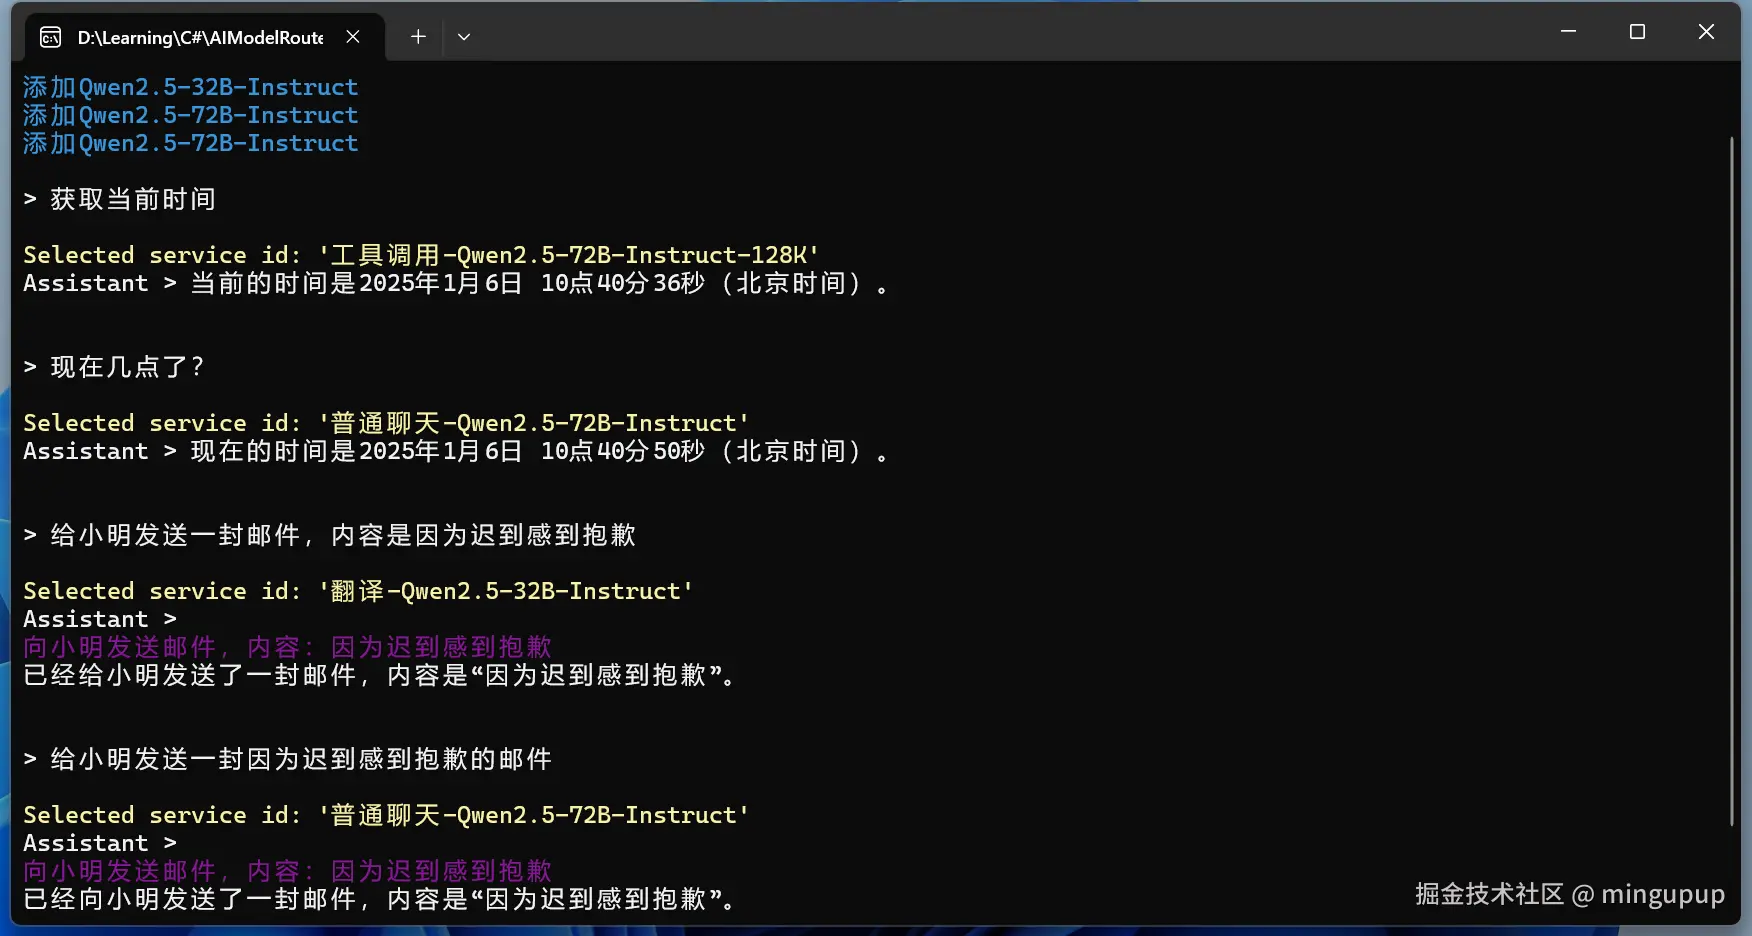Switch to the D:\Learning\C#\AIModelRoute tab
This screenshot has width=1752, height=936.
click(x=200, y=36)
